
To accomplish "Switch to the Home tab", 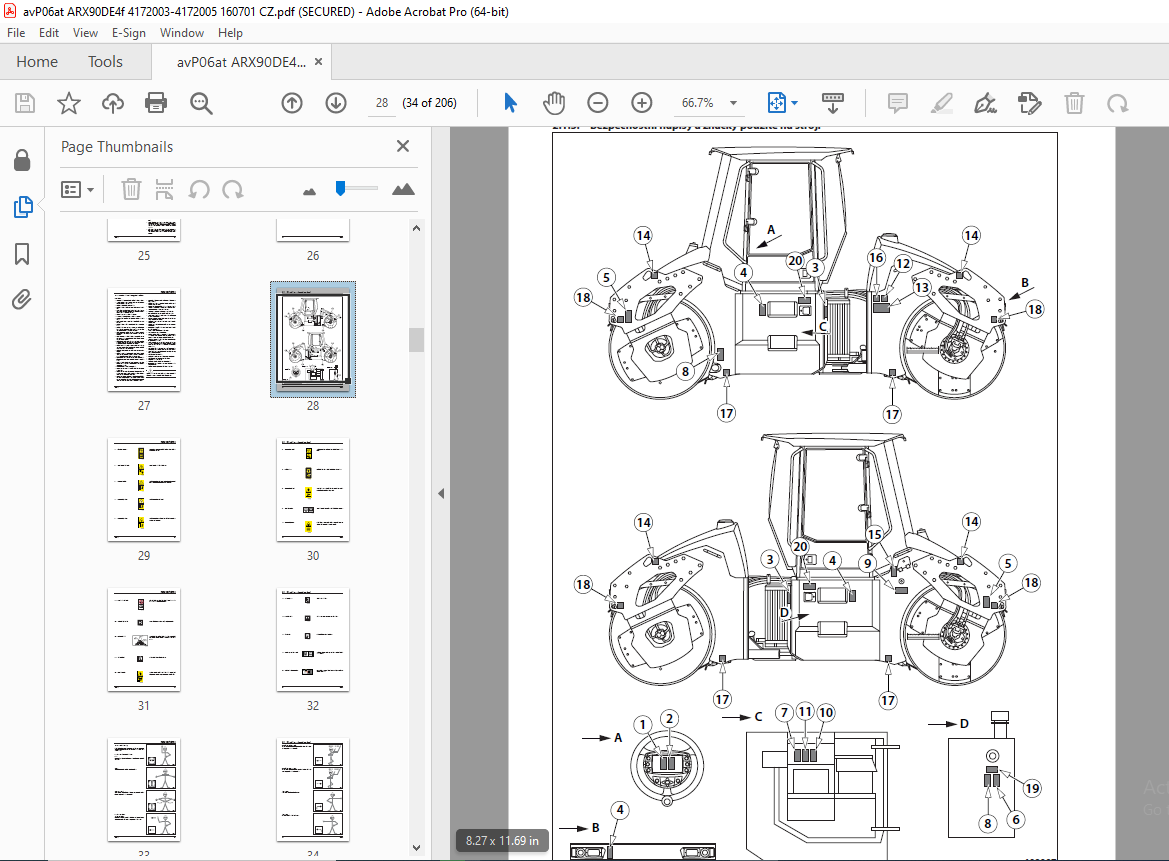I will pyautogui.click(x=37, y=62).
